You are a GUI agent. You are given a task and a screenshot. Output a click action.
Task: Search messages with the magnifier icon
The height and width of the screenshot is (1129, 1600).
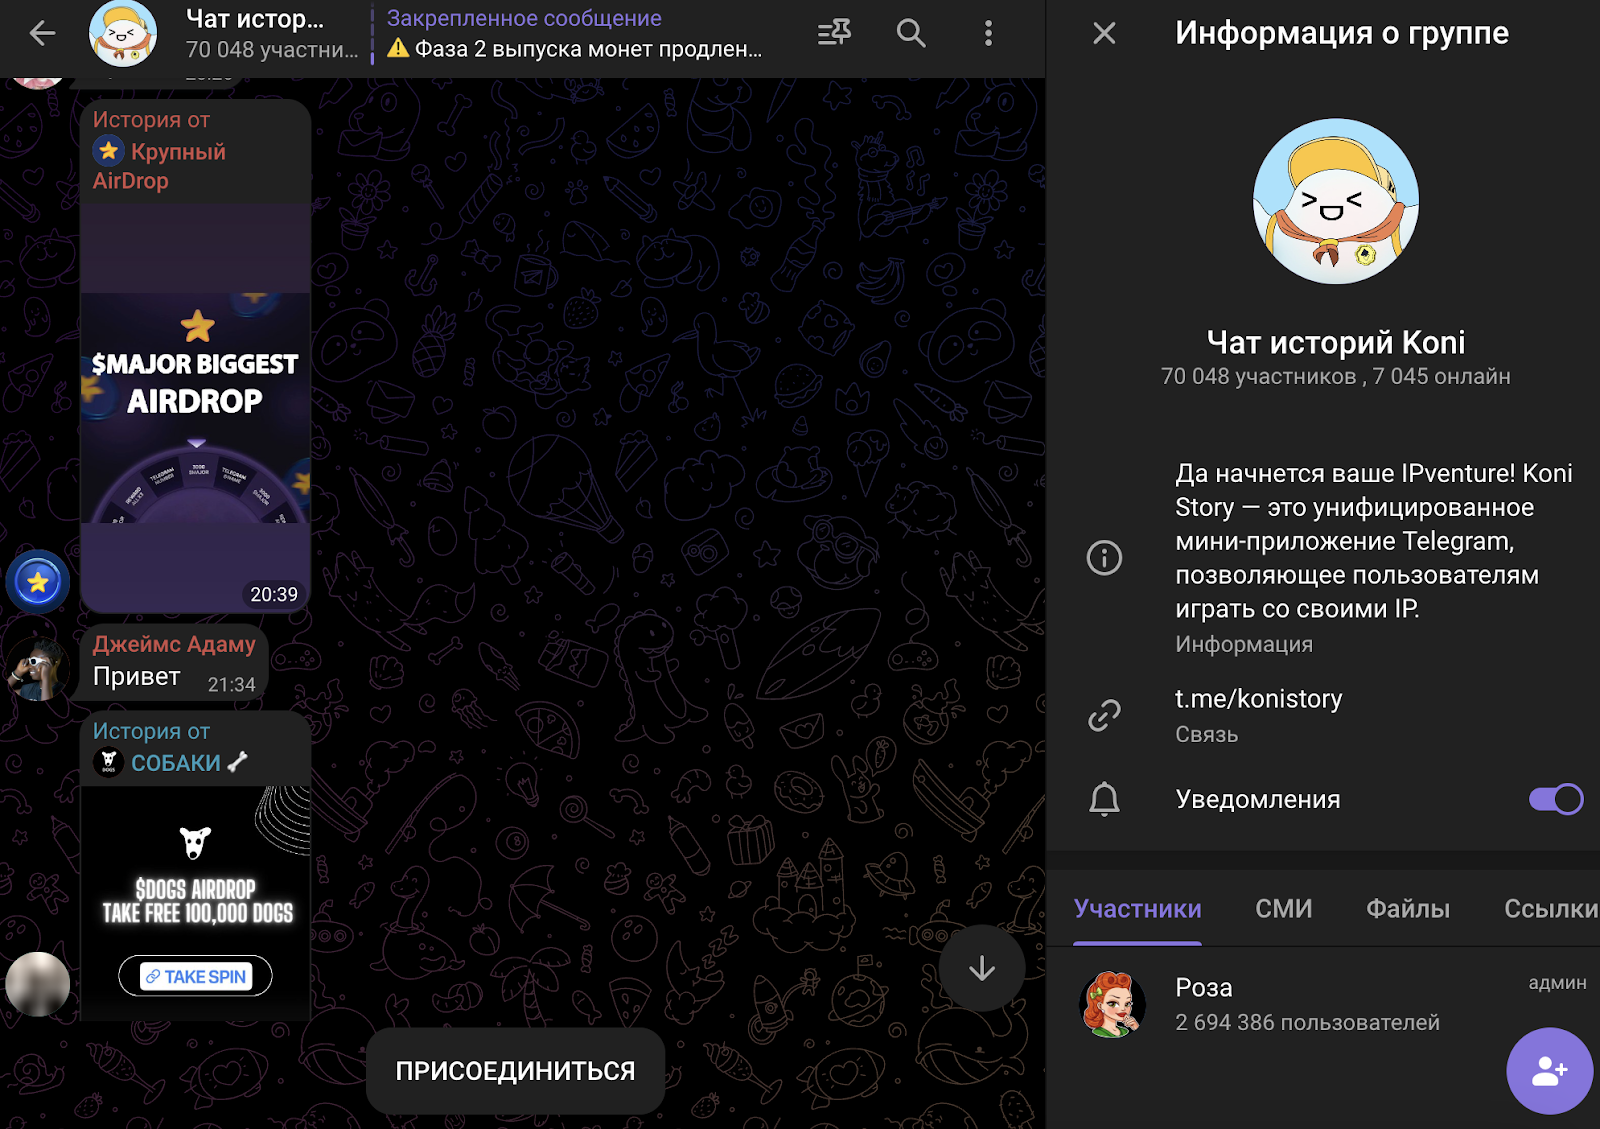click(x=911, y=34)
